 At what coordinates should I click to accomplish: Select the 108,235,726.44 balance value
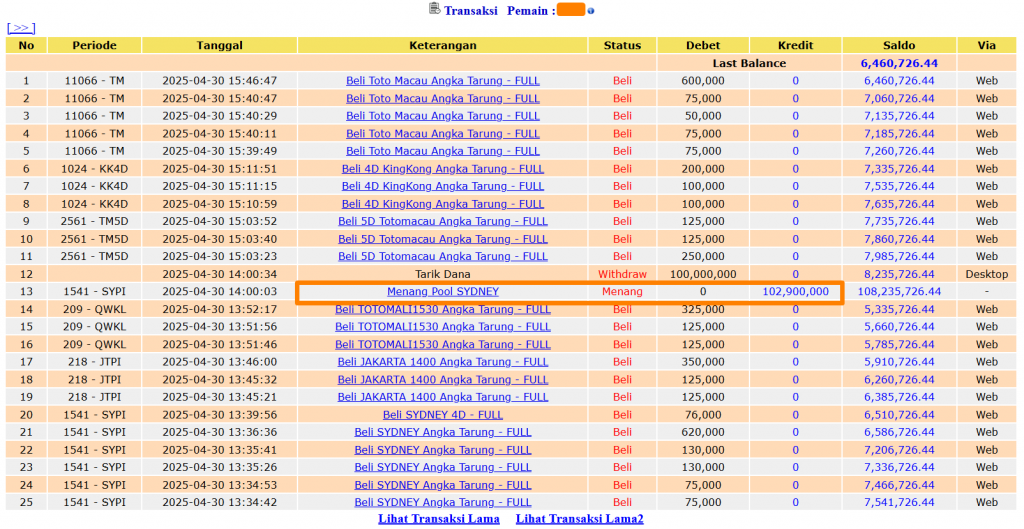tap(899, 291)
